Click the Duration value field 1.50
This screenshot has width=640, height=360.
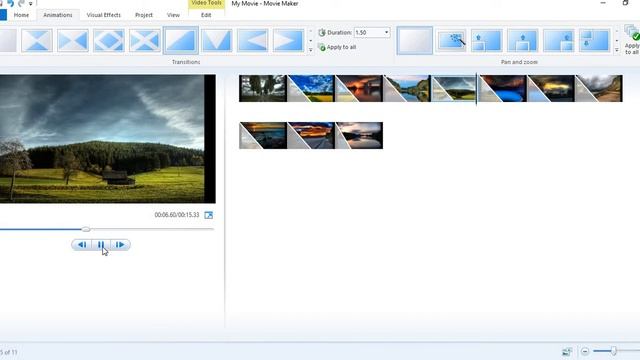368,32
